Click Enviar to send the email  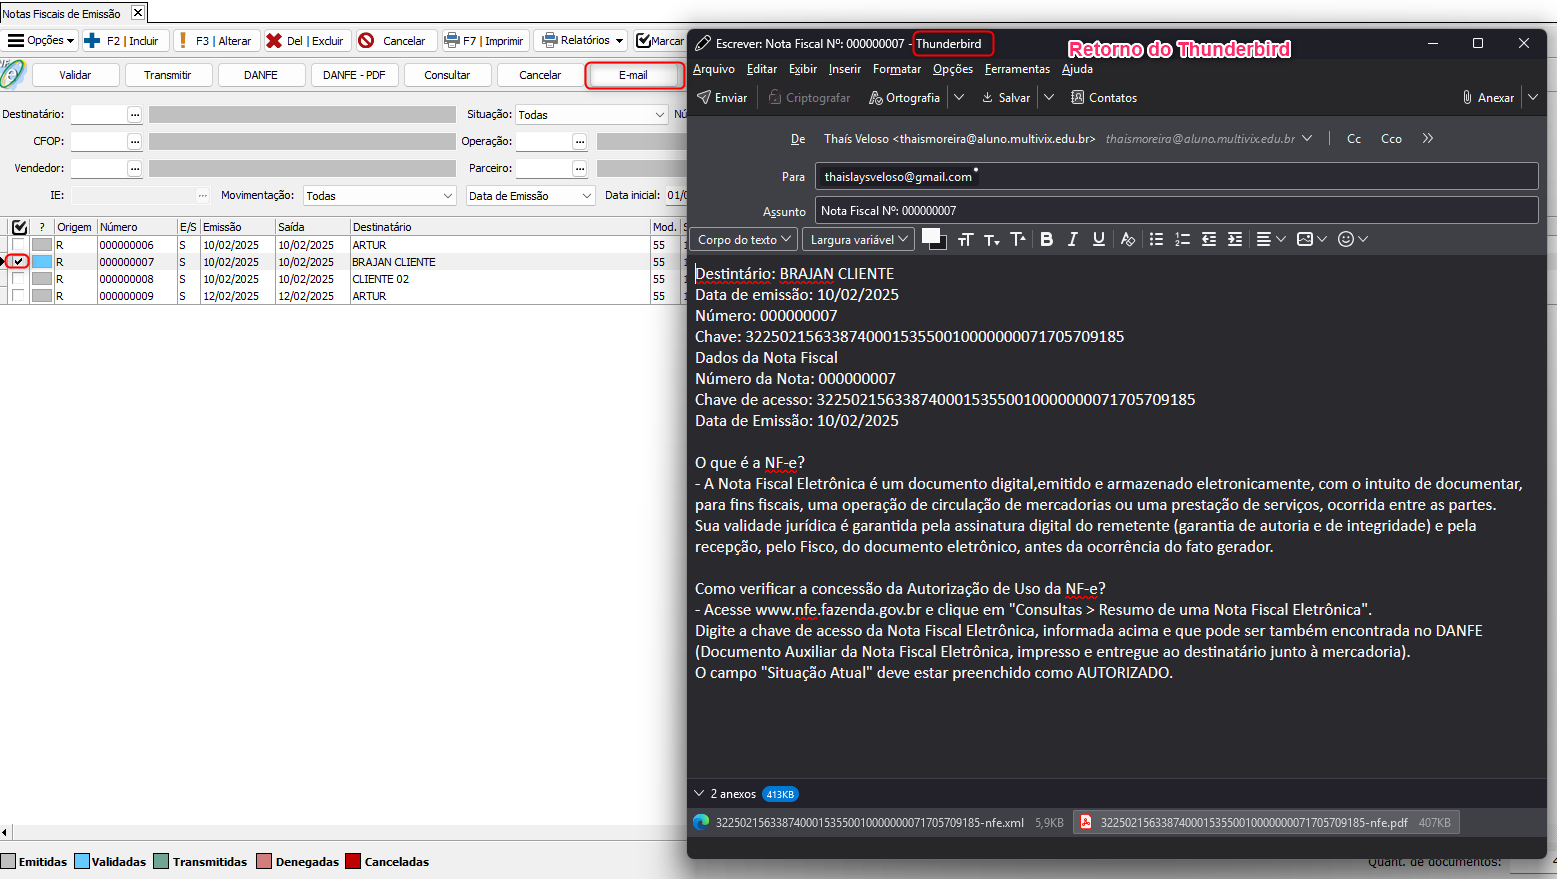[x=722, y=97]
